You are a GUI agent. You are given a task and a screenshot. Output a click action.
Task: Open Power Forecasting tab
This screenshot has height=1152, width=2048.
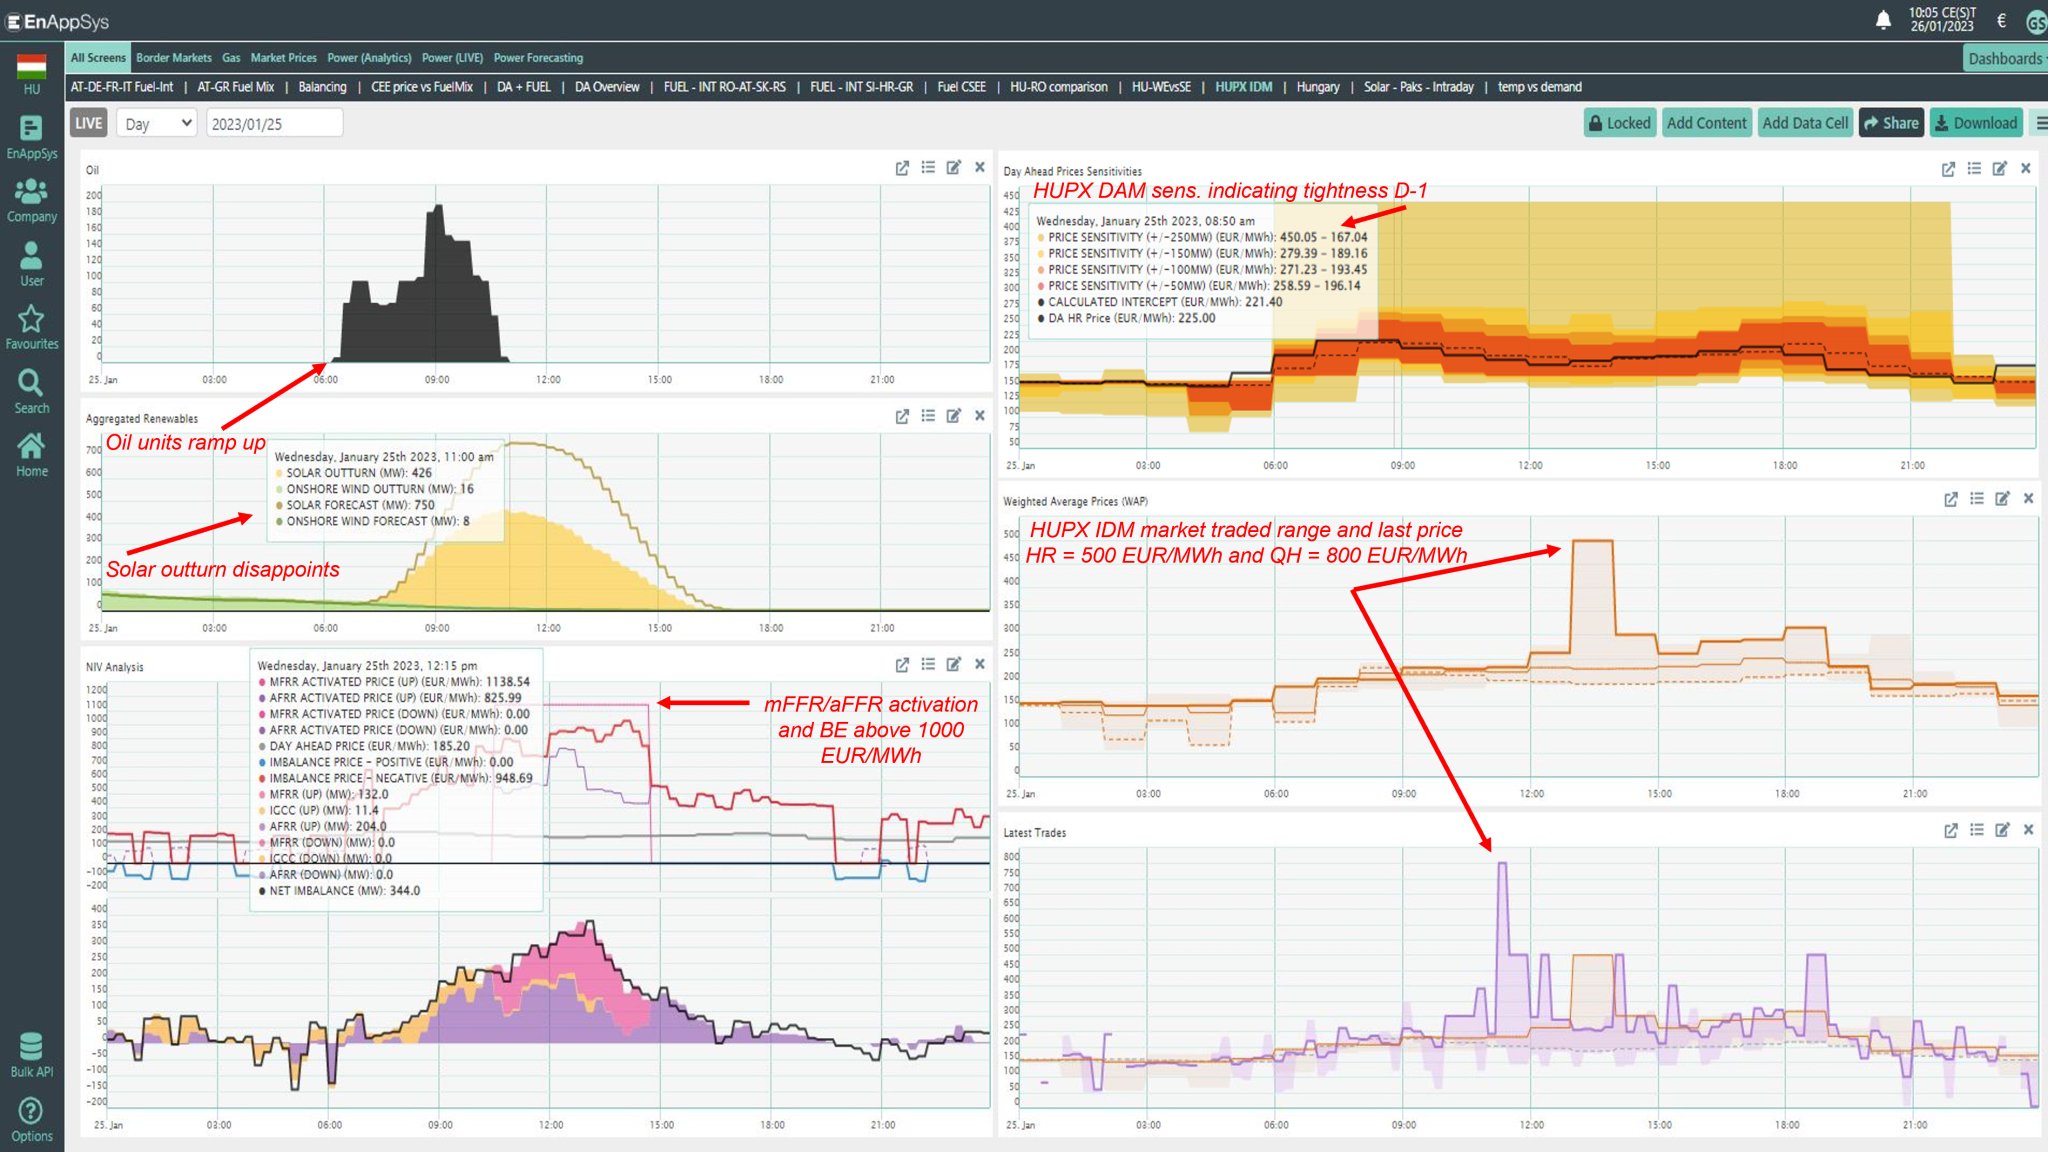[x=538, y=58]
